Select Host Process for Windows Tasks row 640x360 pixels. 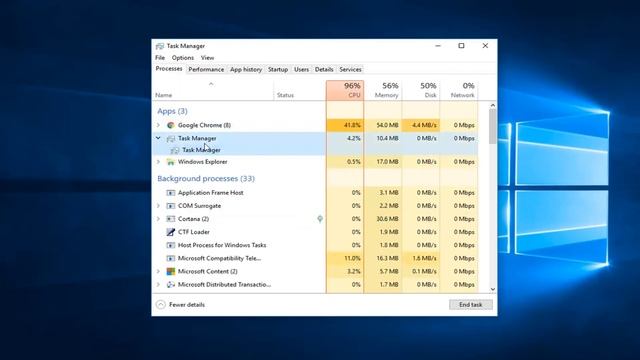point(315,245)
